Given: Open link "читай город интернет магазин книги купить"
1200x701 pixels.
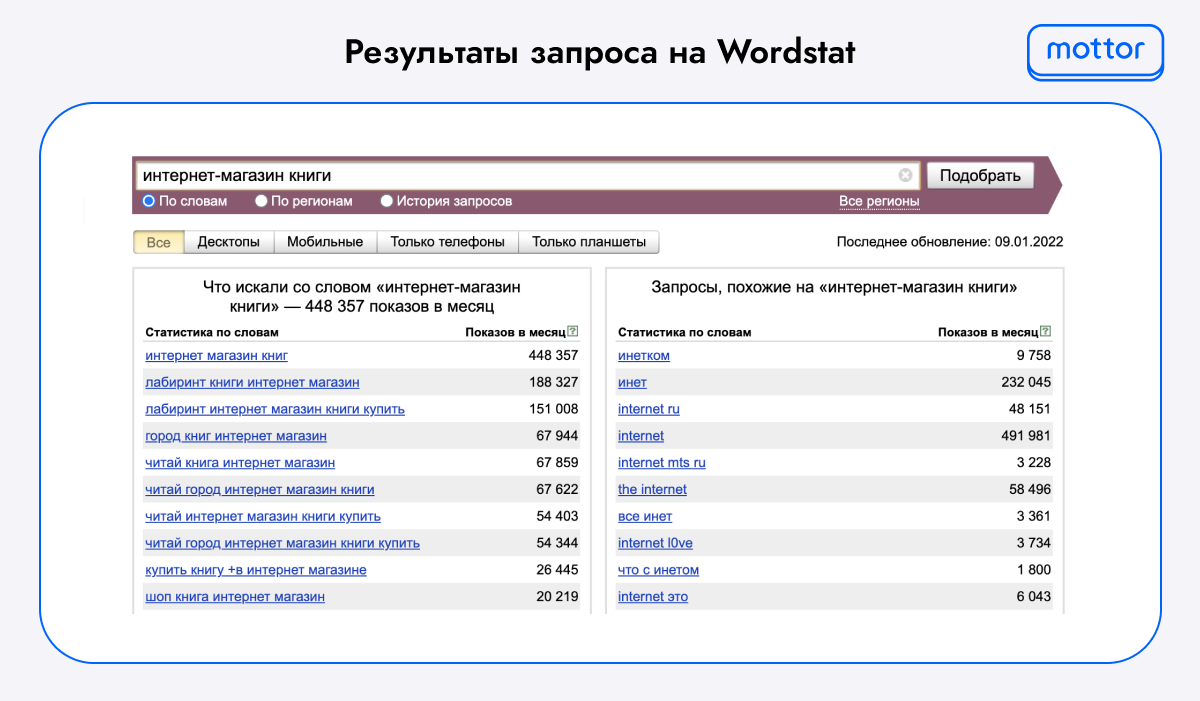Looking at the screenshot, I should 282,543.
